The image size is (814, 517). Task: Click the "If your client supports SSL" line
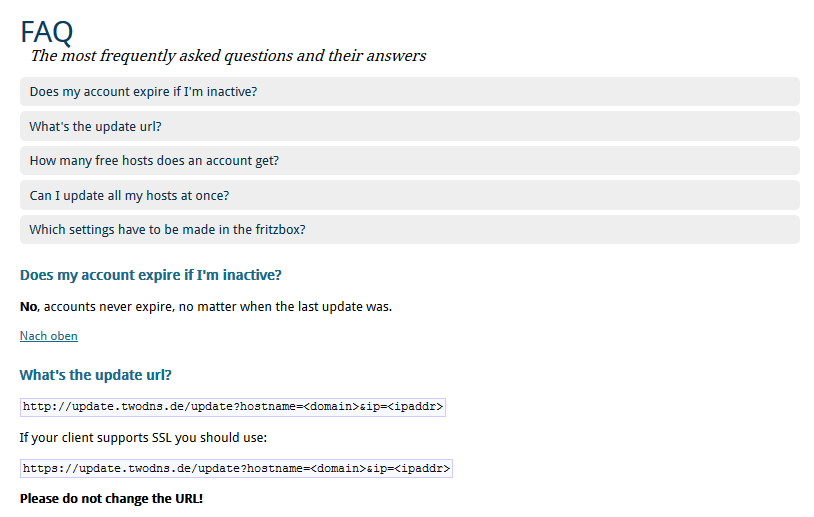pyautogui.click(x=143, y=438)
